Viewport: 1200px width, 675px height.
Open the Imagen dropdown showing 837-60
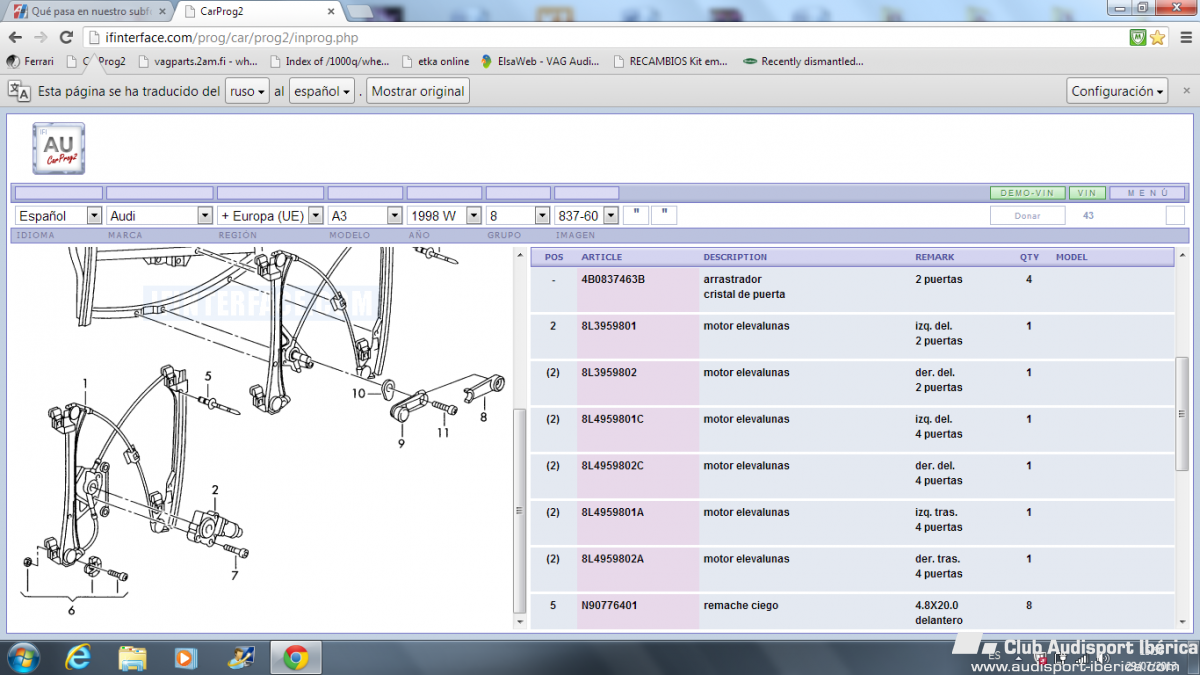click(x=586, y=215)
